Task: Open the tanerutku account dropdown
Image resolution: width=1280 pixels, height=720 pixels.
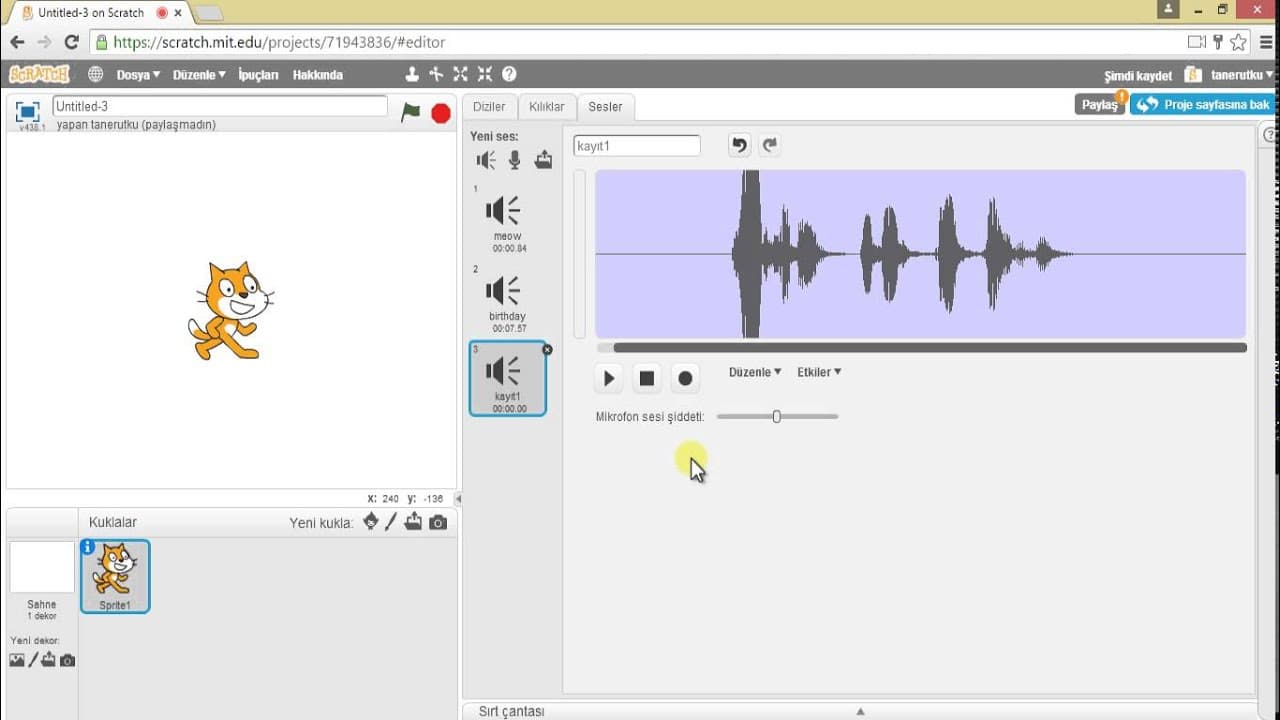Action: 1242,75
